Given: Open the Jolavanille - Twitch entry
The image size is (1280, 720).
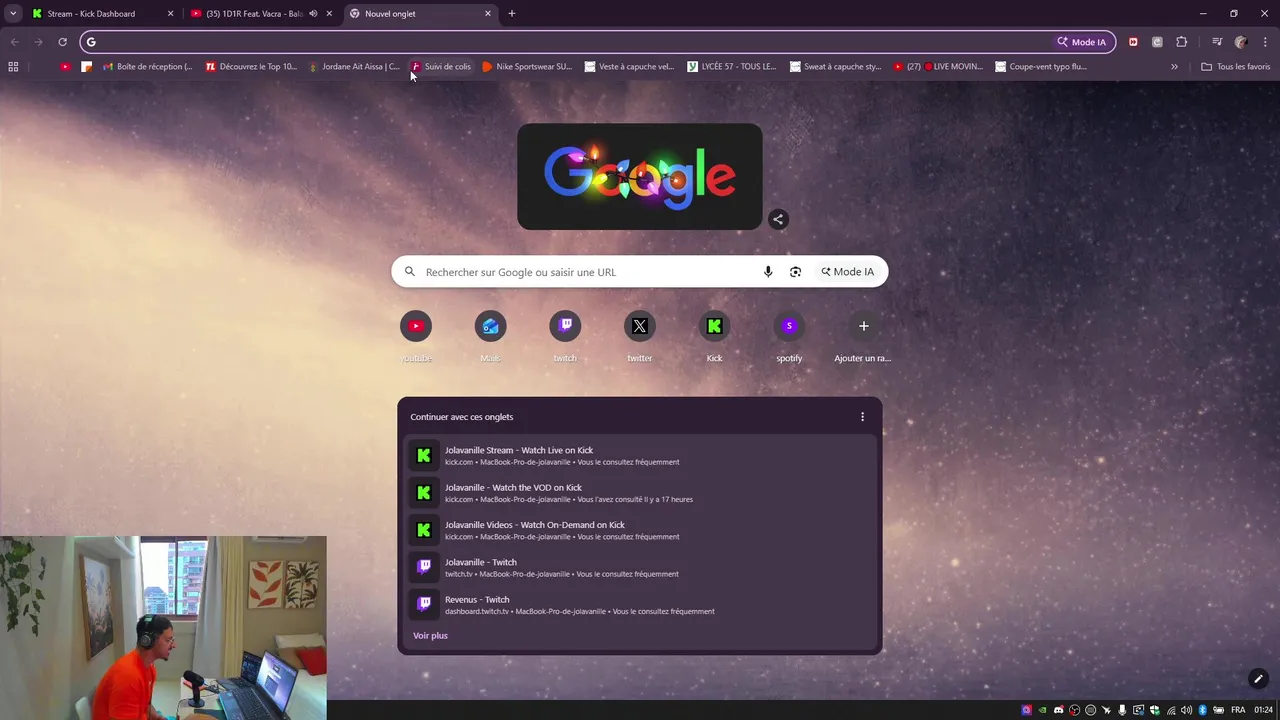Looking at the screenshot, I should tap(640, 568).
